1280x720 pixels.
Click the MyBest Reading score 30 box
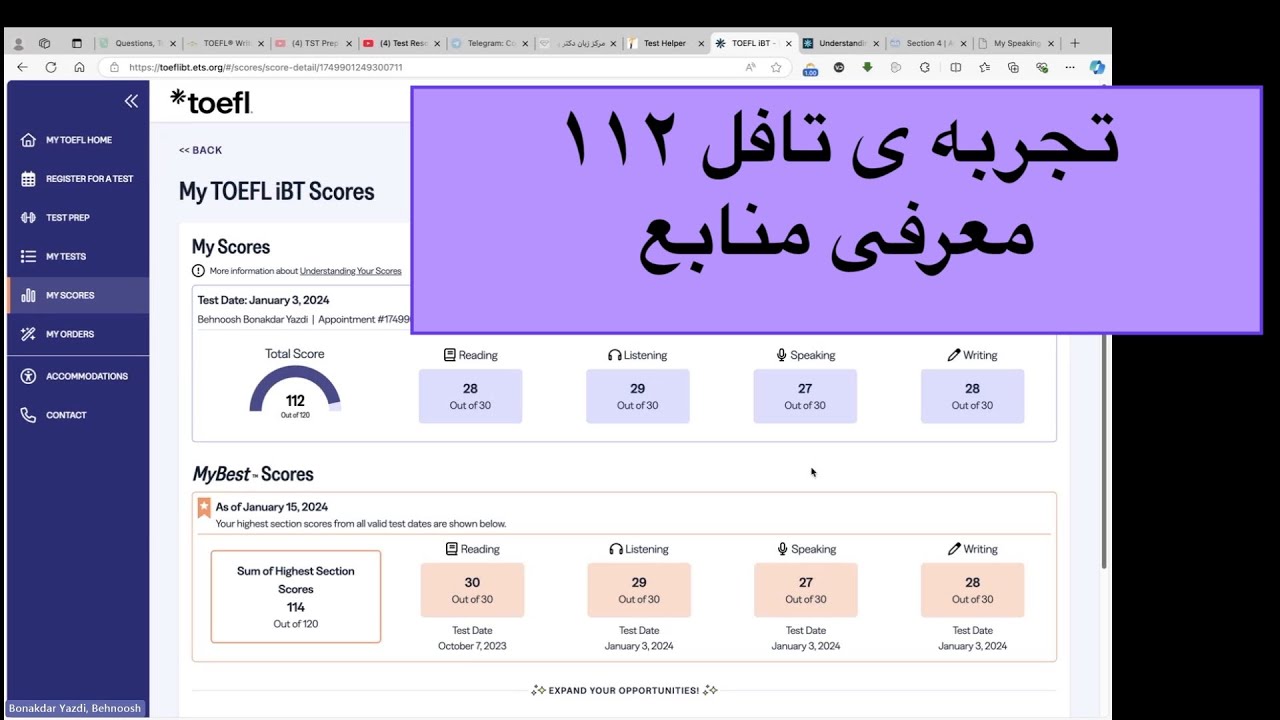[x=472, y=590]
